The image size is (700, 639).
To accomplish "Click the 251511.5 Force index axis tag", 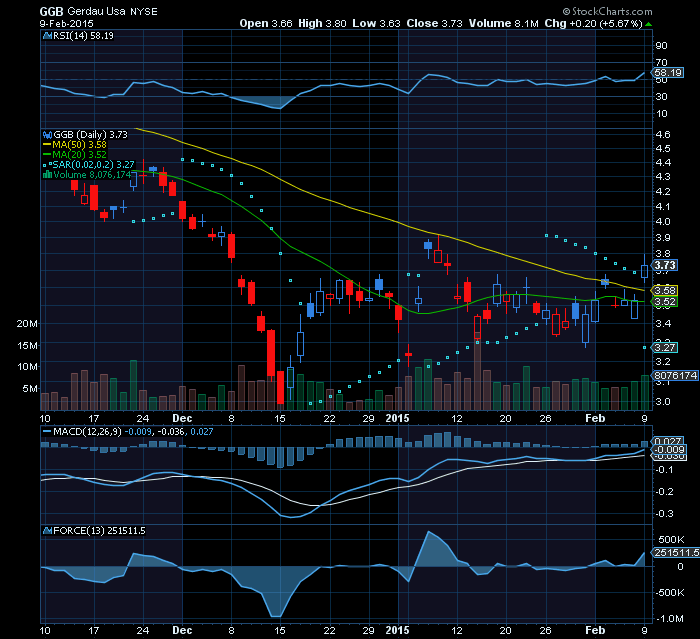I will [x=676, y=553].
